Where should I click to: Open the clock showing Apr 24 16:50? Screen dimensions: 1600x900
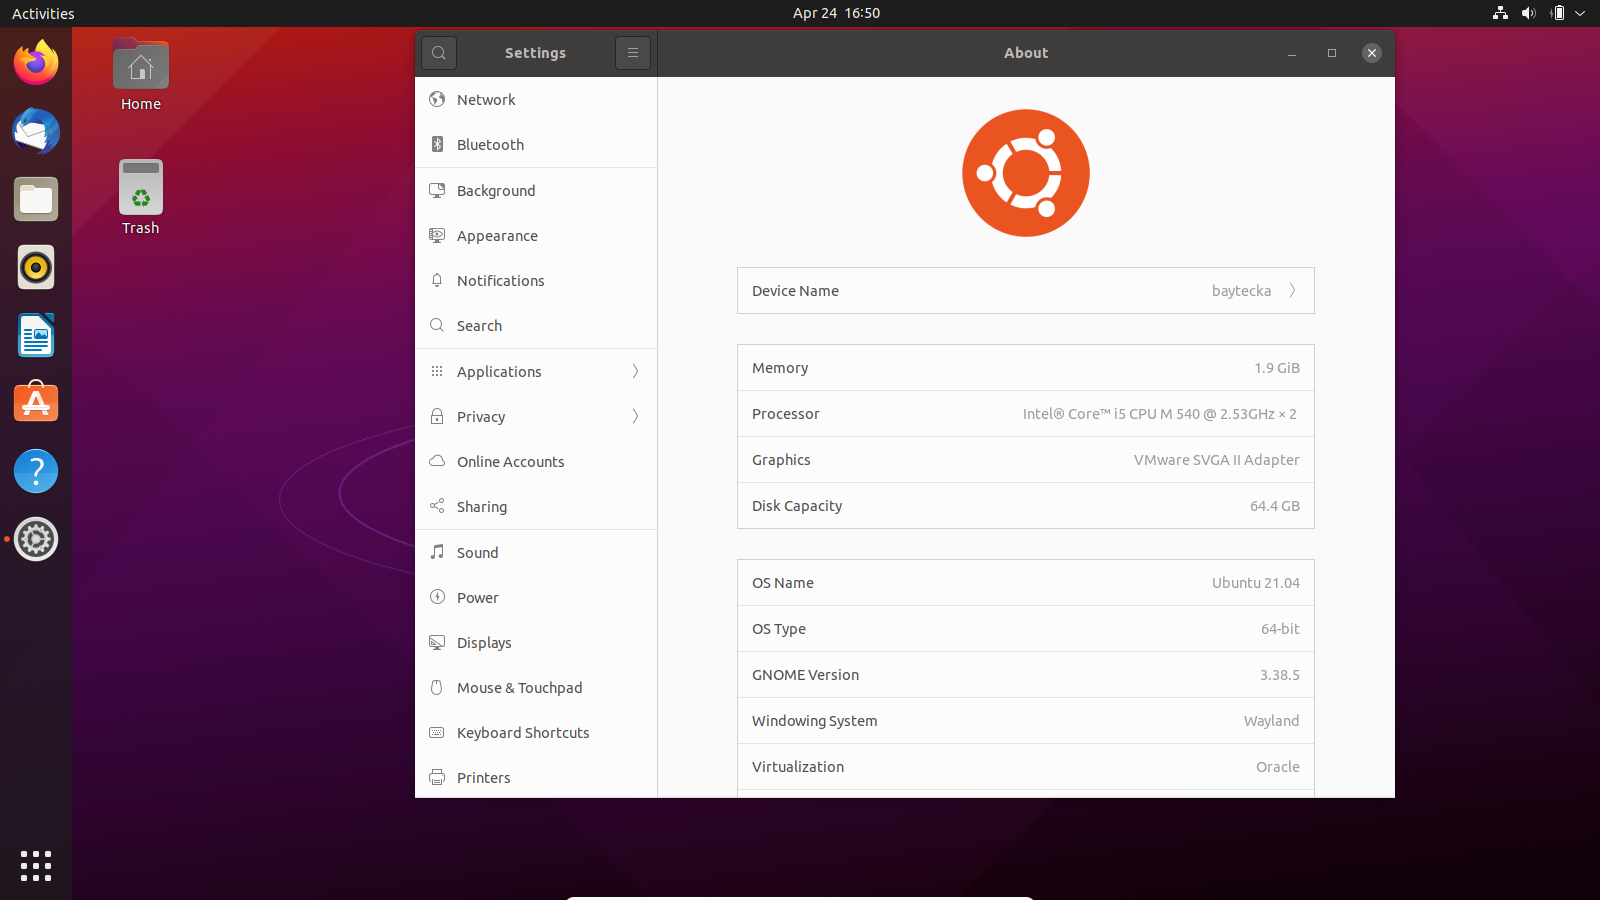836,13
